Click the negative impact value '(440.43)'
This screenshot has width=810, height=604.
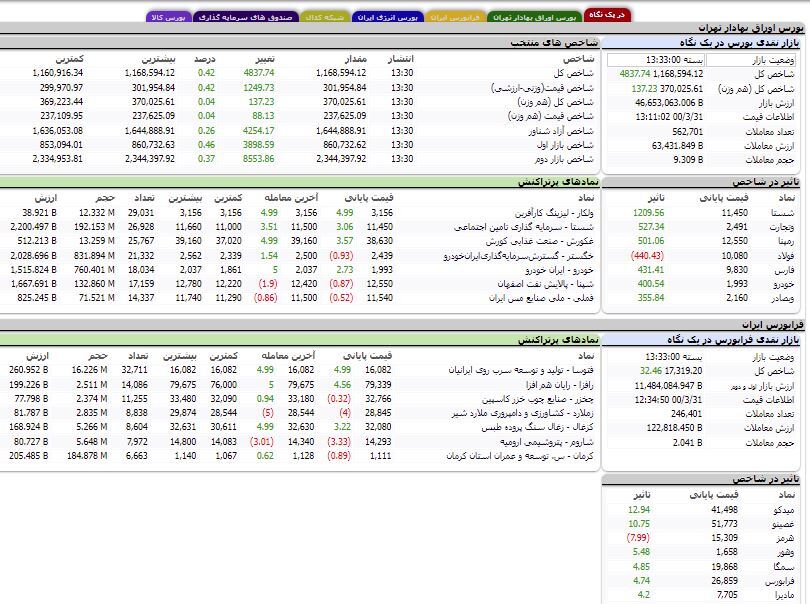[x=647, y=256]
